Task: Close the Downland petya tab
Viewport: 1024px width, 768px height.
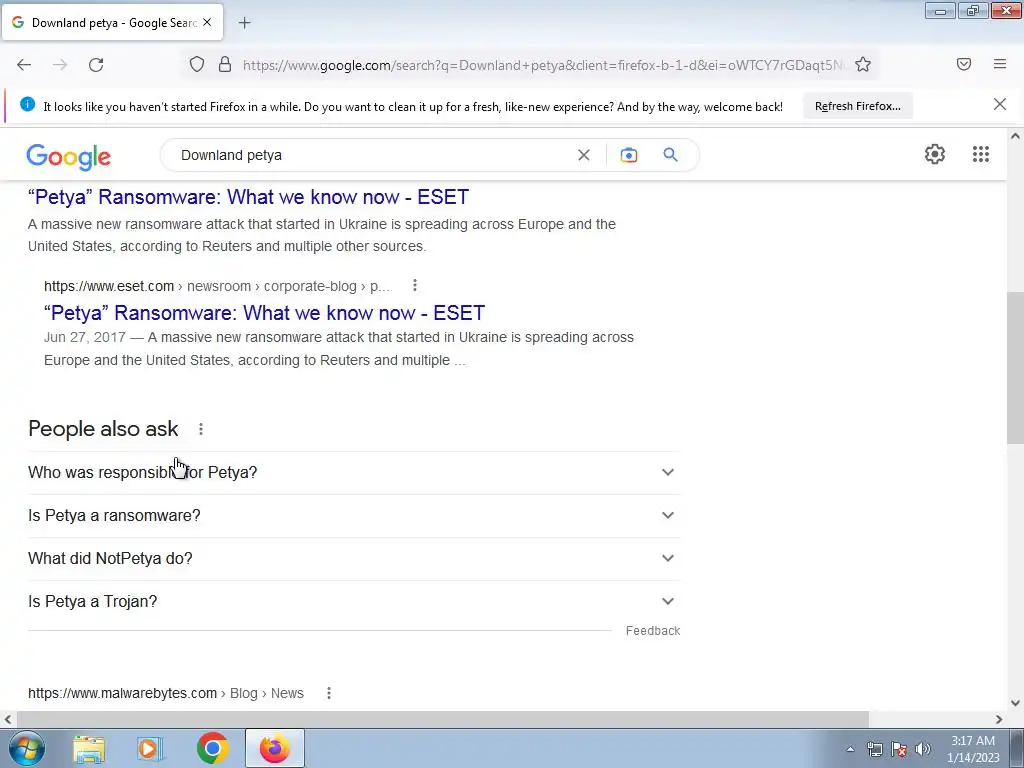Action: (x=207, y=22)
